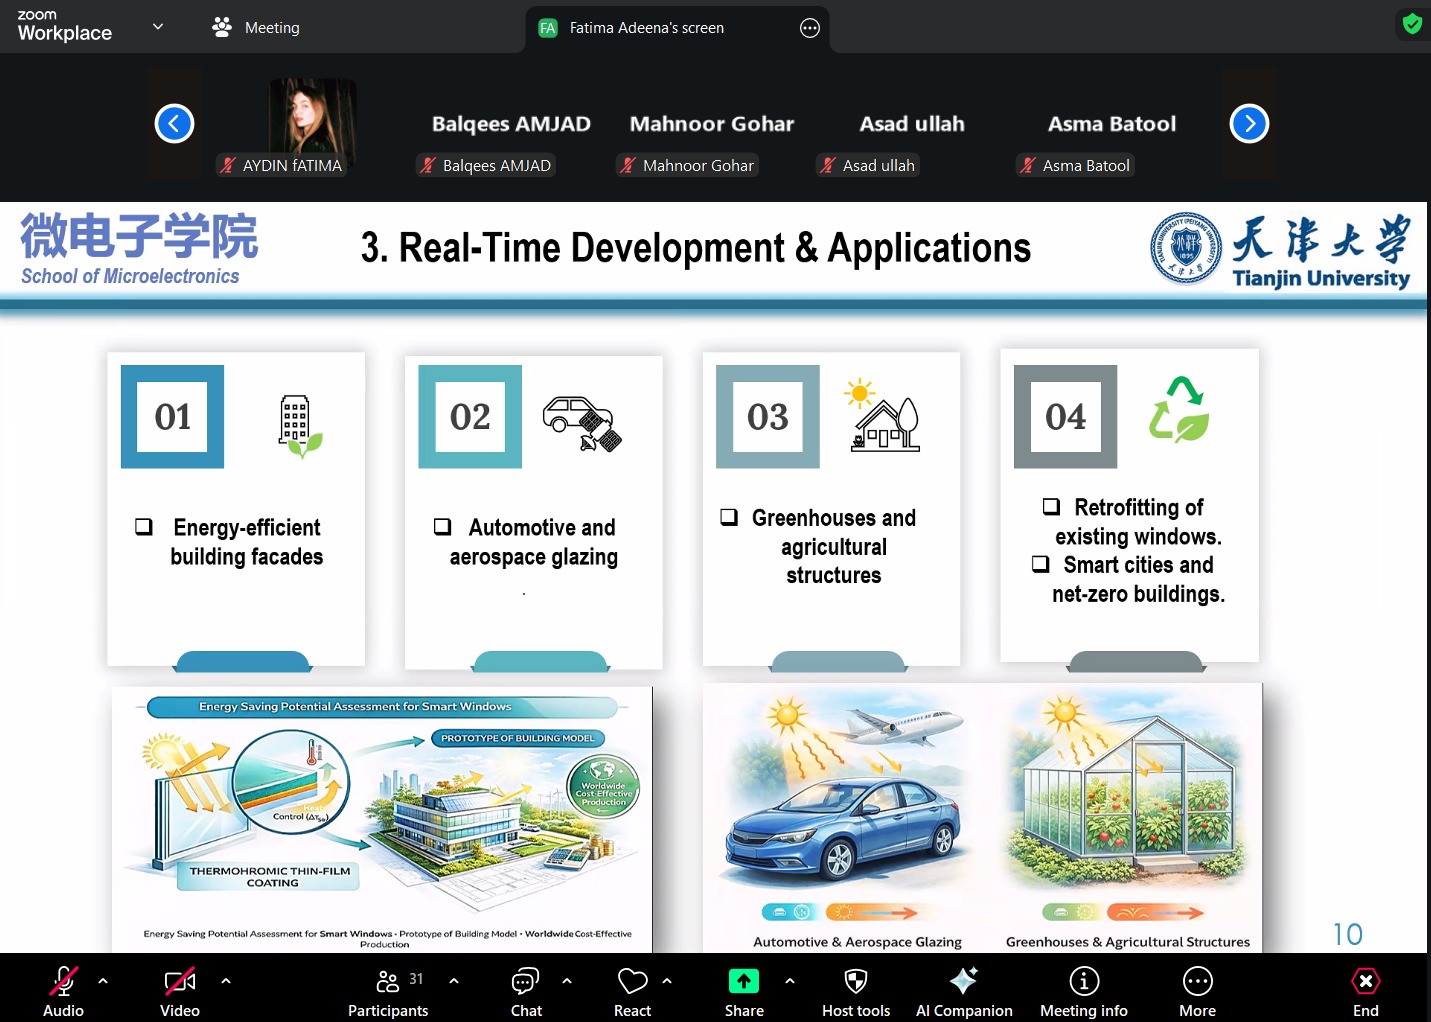The image size is (1431, 1022).
Task: Click the slide title Real-Time Development & Applications
Action: click(x=696, y=248)
